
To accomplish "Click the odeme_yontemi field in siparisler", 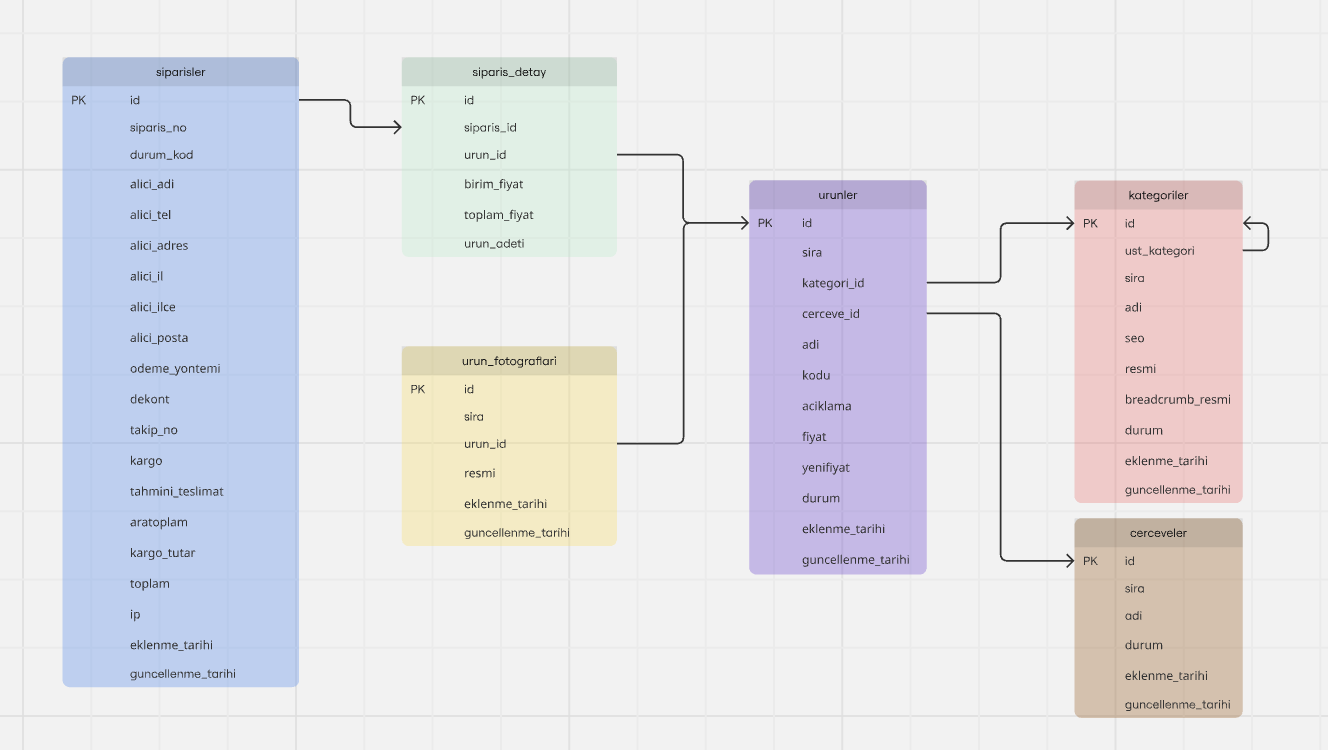I will tap(175, 369).
